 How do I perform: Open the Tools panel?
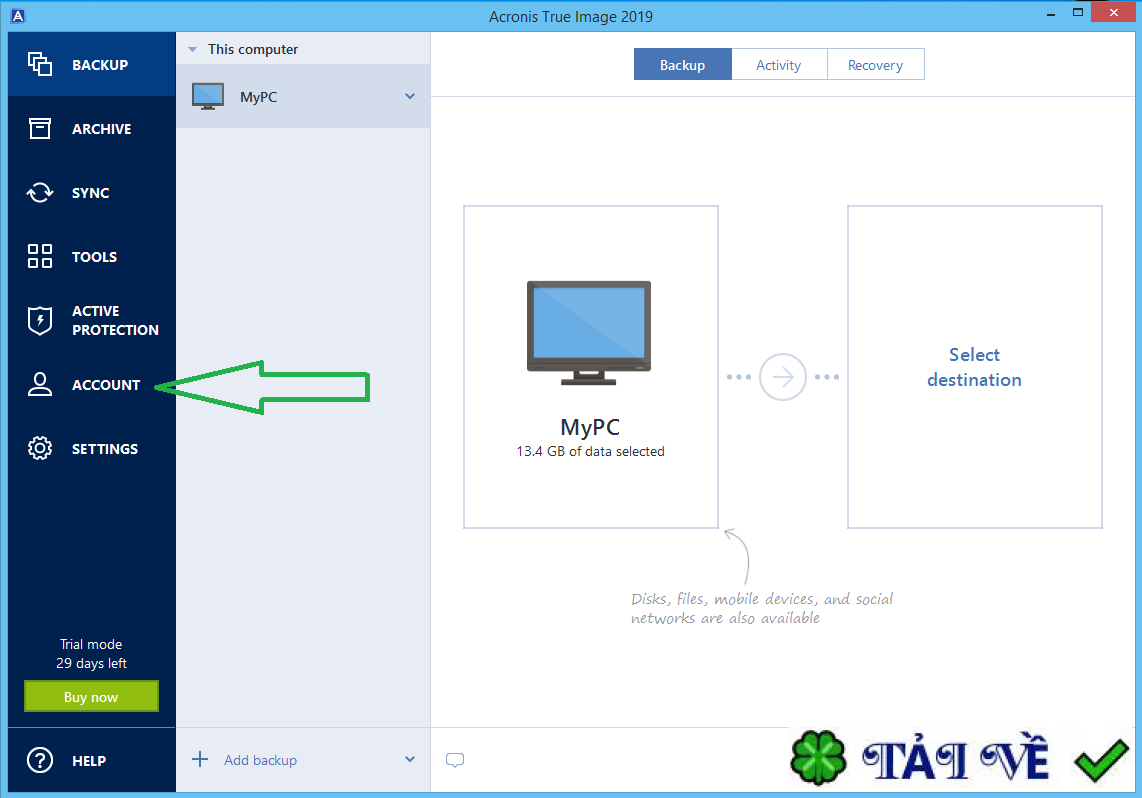(x=40, y=256)
